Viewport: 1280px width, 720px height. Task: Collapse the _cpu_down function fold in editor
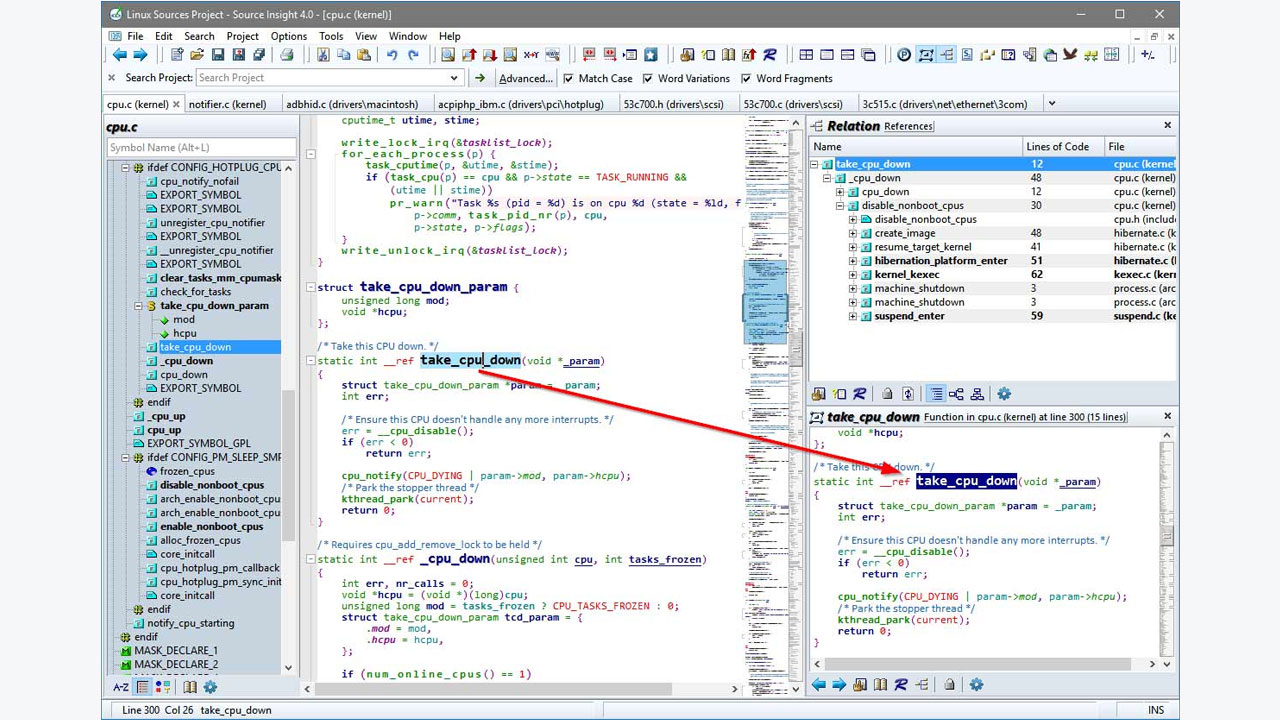311,560
